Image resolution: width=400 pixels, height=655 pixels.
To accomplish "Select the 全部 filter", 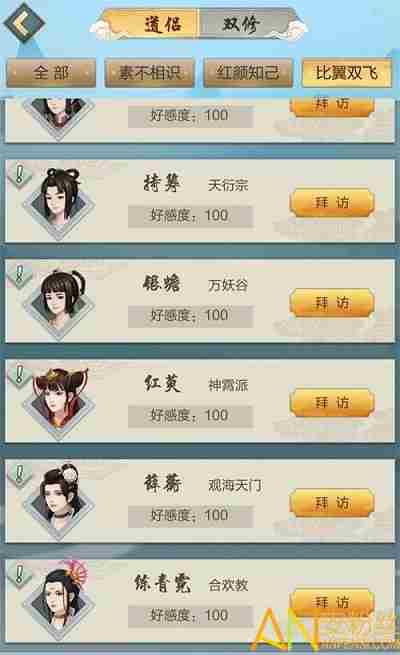I will (x=51, y=73).
